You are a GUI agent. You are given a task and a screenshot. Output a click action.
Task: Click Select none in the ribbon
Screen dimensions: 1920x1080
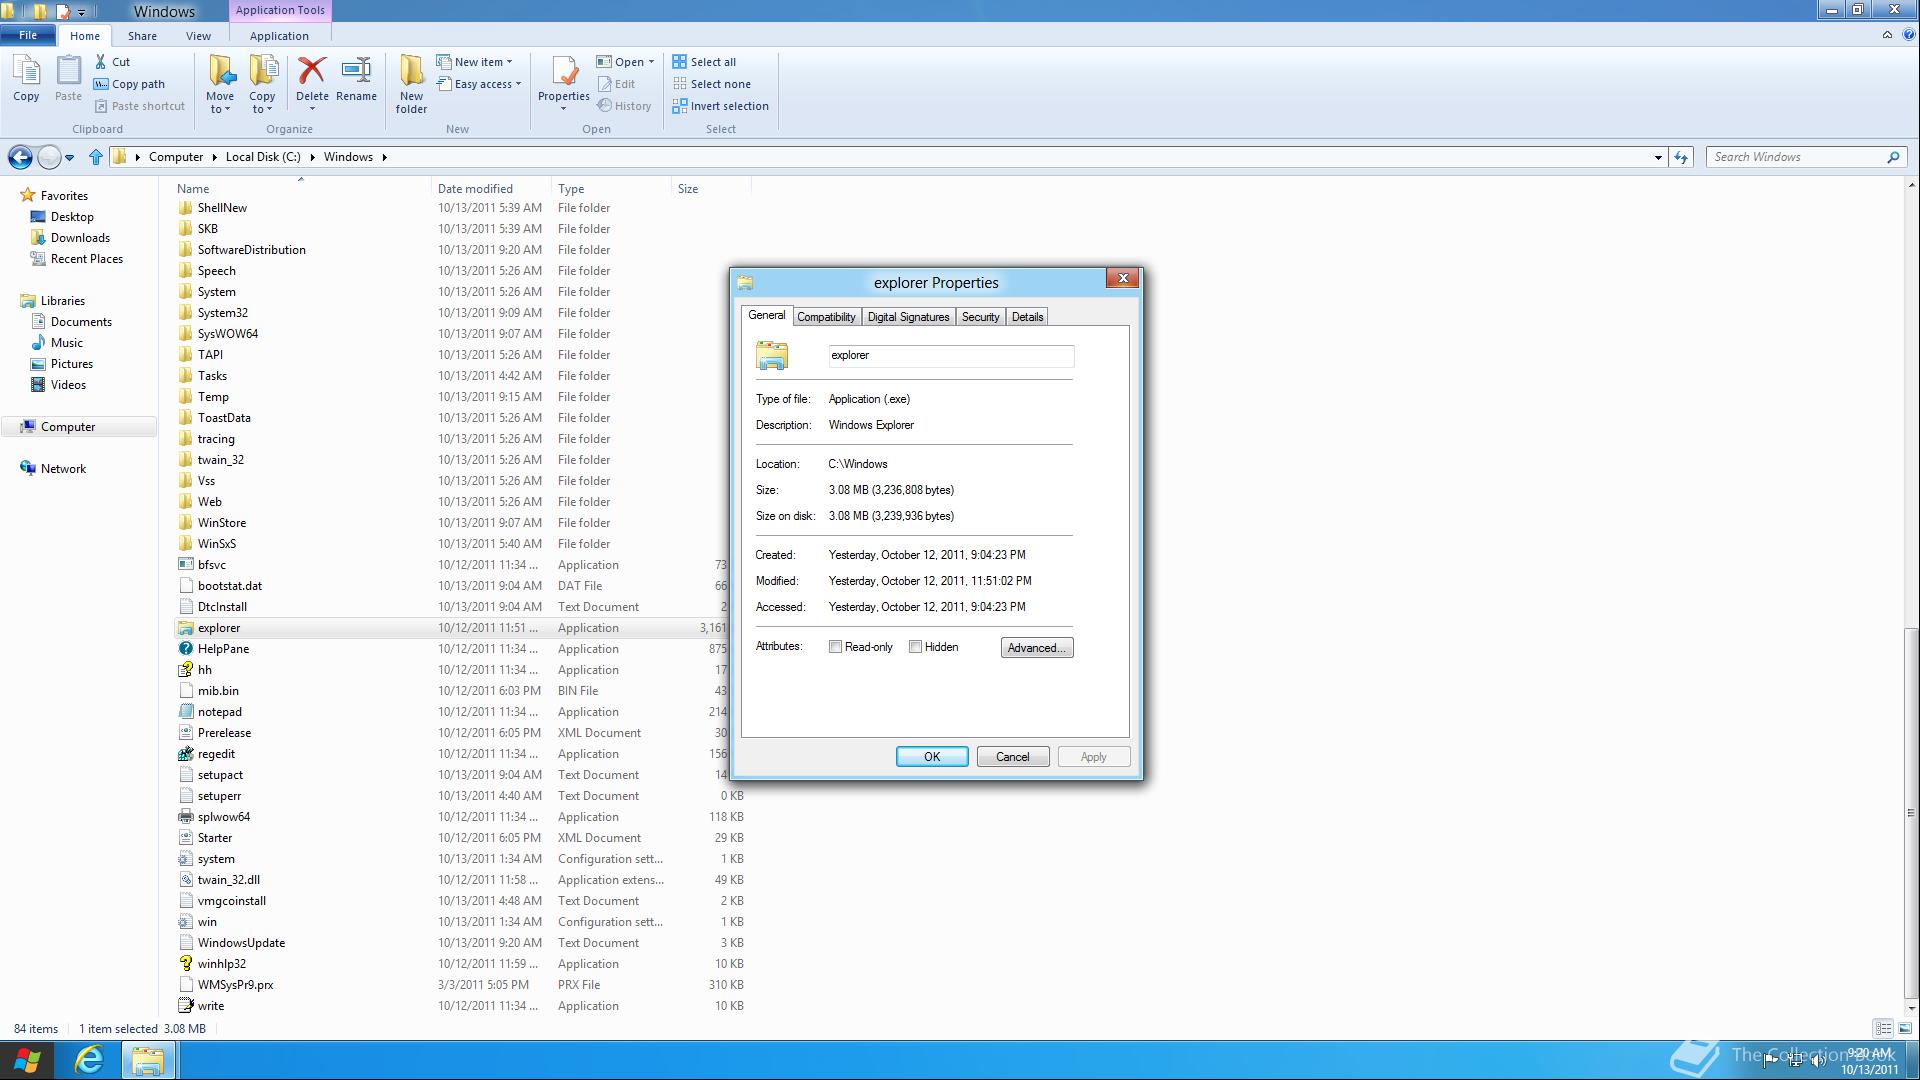coord(712,84)
